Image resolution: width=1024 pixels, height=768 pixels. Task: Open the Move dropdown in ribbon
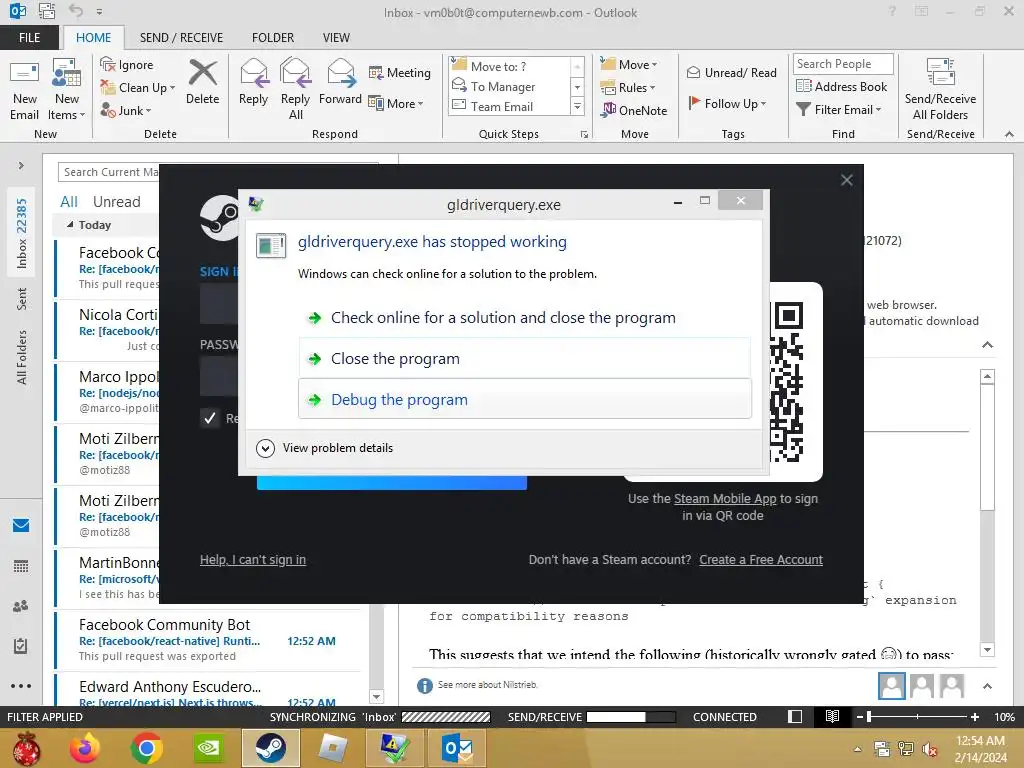pos(628,65)
